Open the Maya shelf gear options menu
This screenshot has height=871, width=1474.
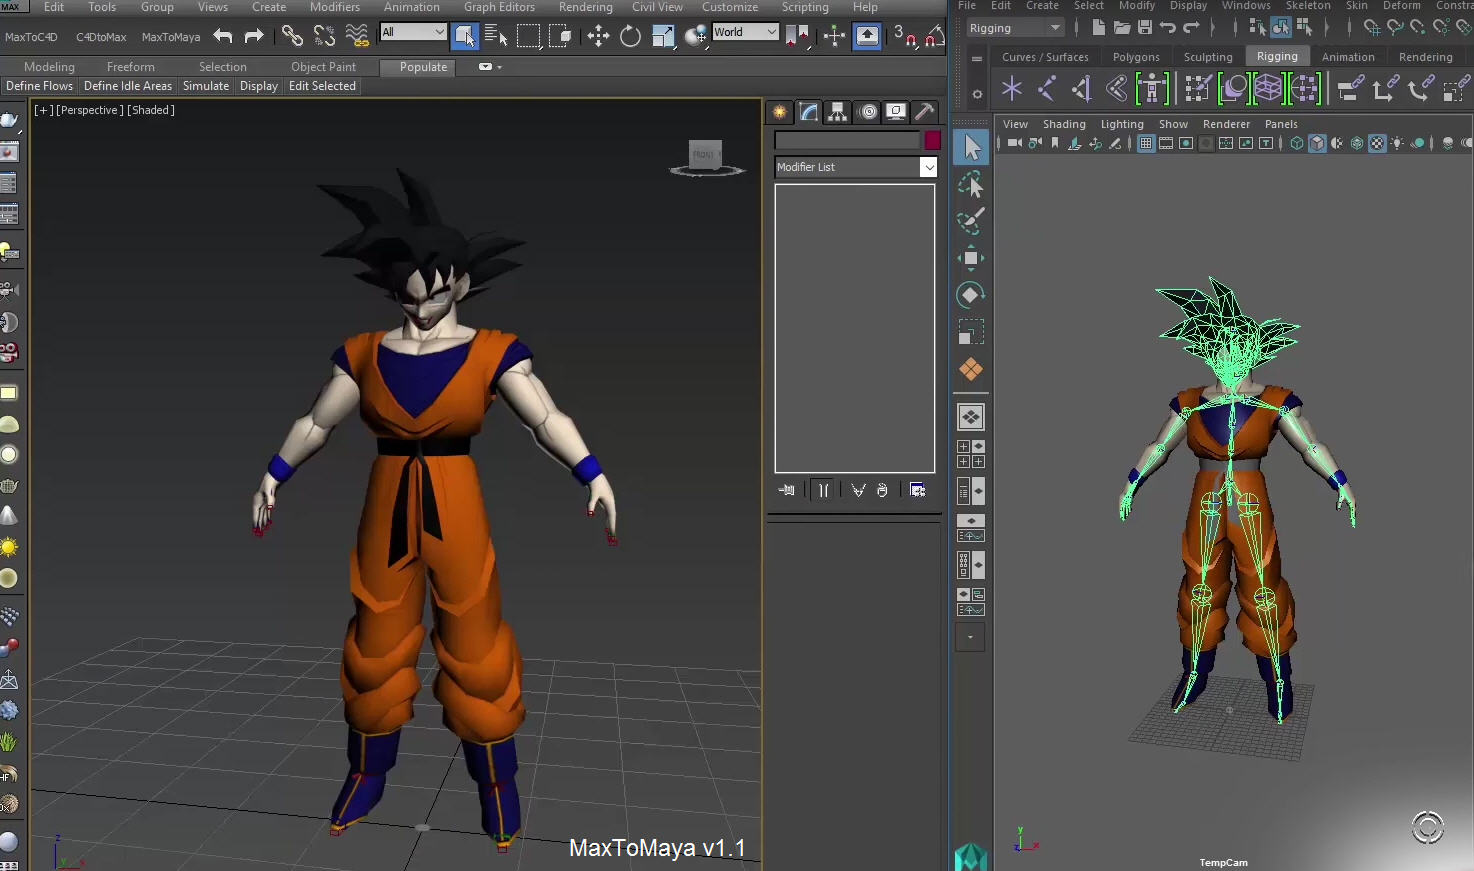(977, 94)
